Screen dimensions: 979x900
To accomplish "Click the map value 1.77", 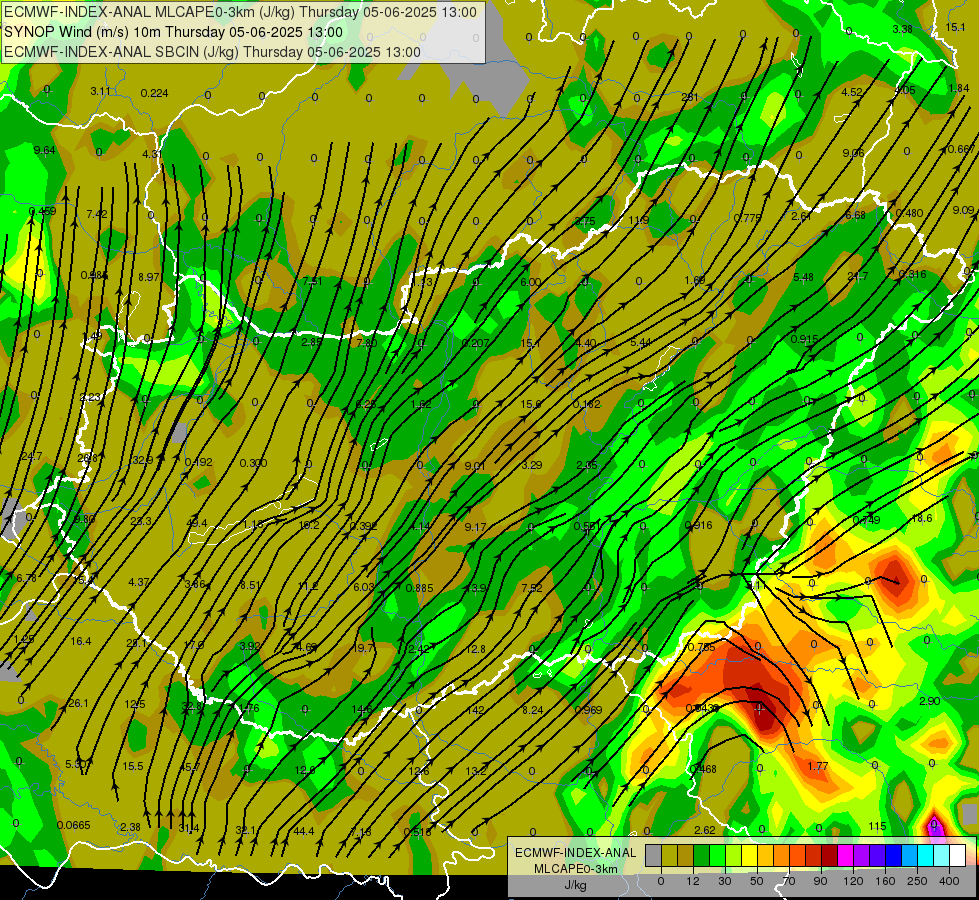I will (817, 766).
